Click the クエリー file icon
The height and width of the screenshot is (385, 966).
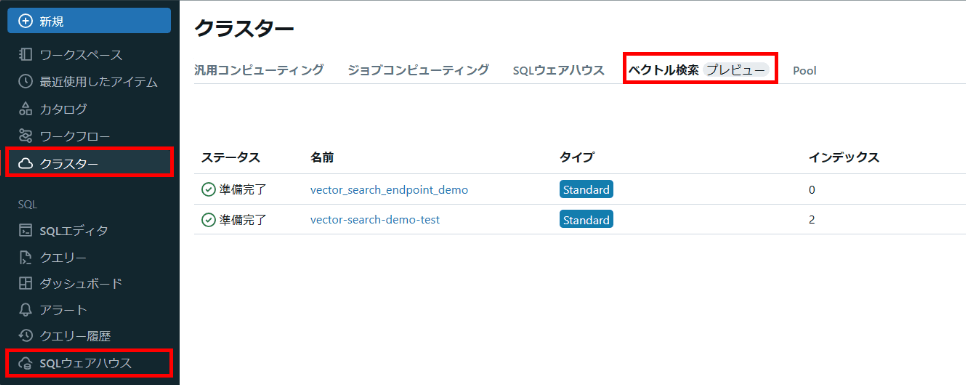click(x=25, y=257)
